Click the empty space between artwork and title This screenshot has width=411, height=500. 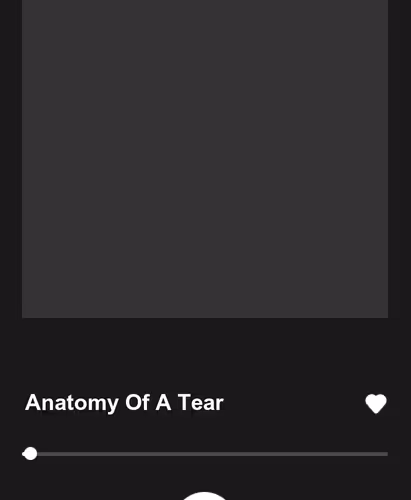(x=205, y=353)
